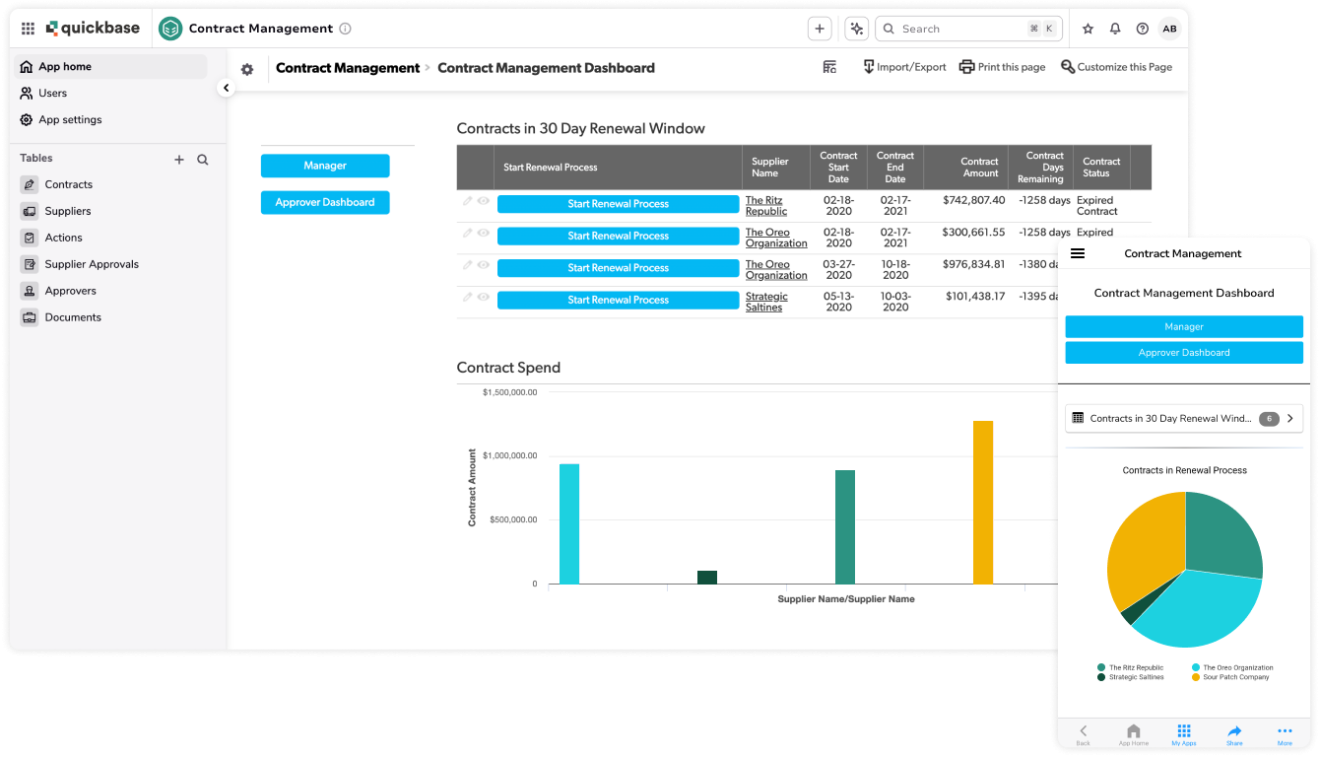Search tables using the magnifier icon
Viewport: 1320px width, 758px height.
[x=202, y=158]
